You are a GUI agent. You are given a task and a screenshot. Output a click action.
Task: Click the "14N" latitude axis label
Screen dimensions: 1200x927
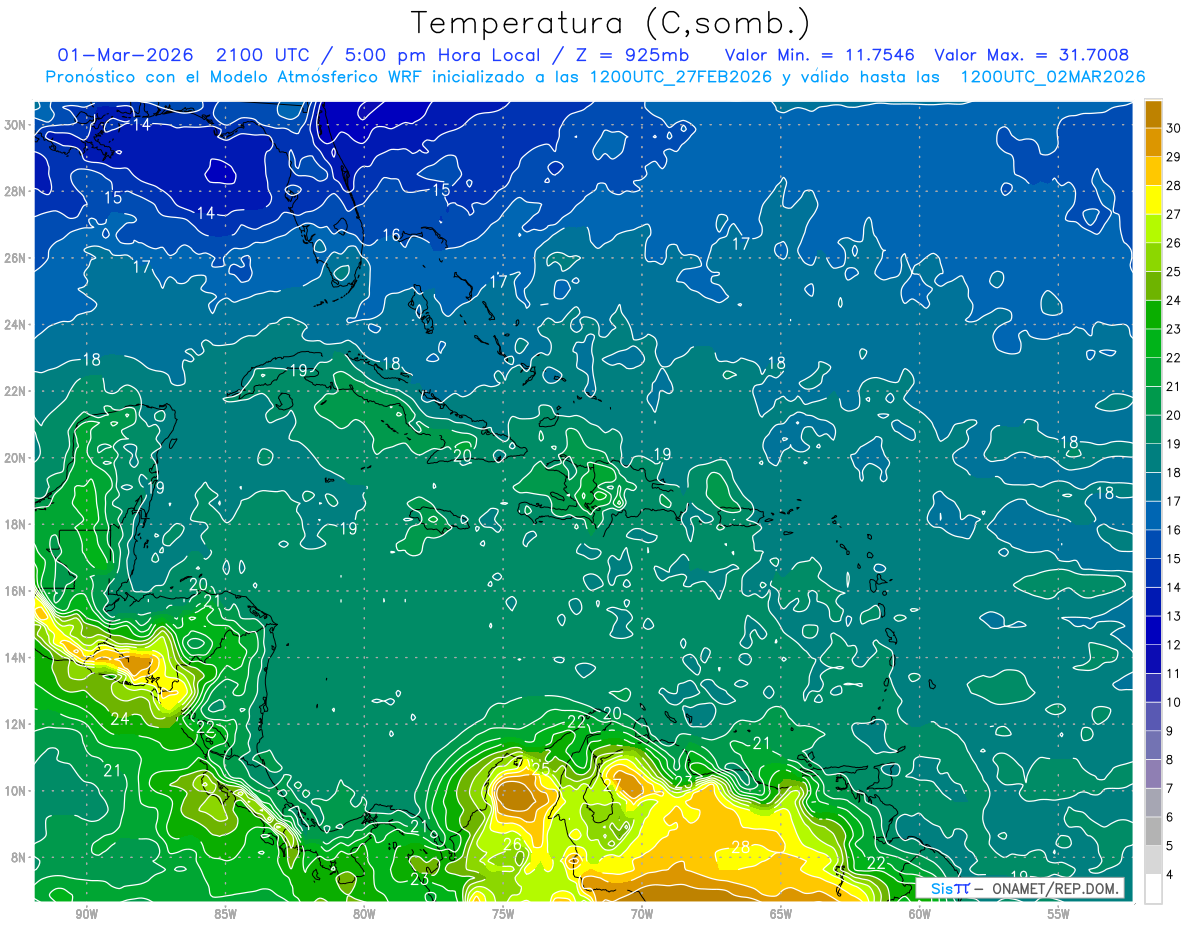[15, 658]
